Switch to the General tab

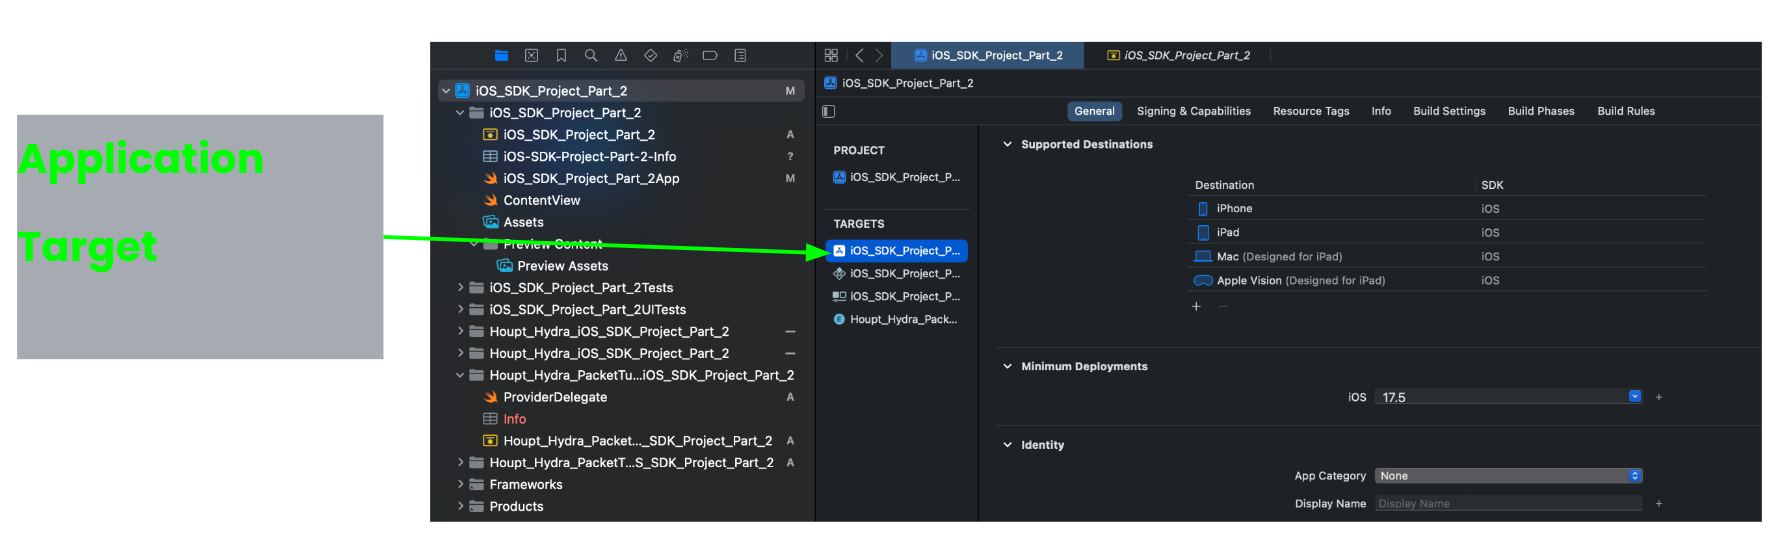point(1094,112)
